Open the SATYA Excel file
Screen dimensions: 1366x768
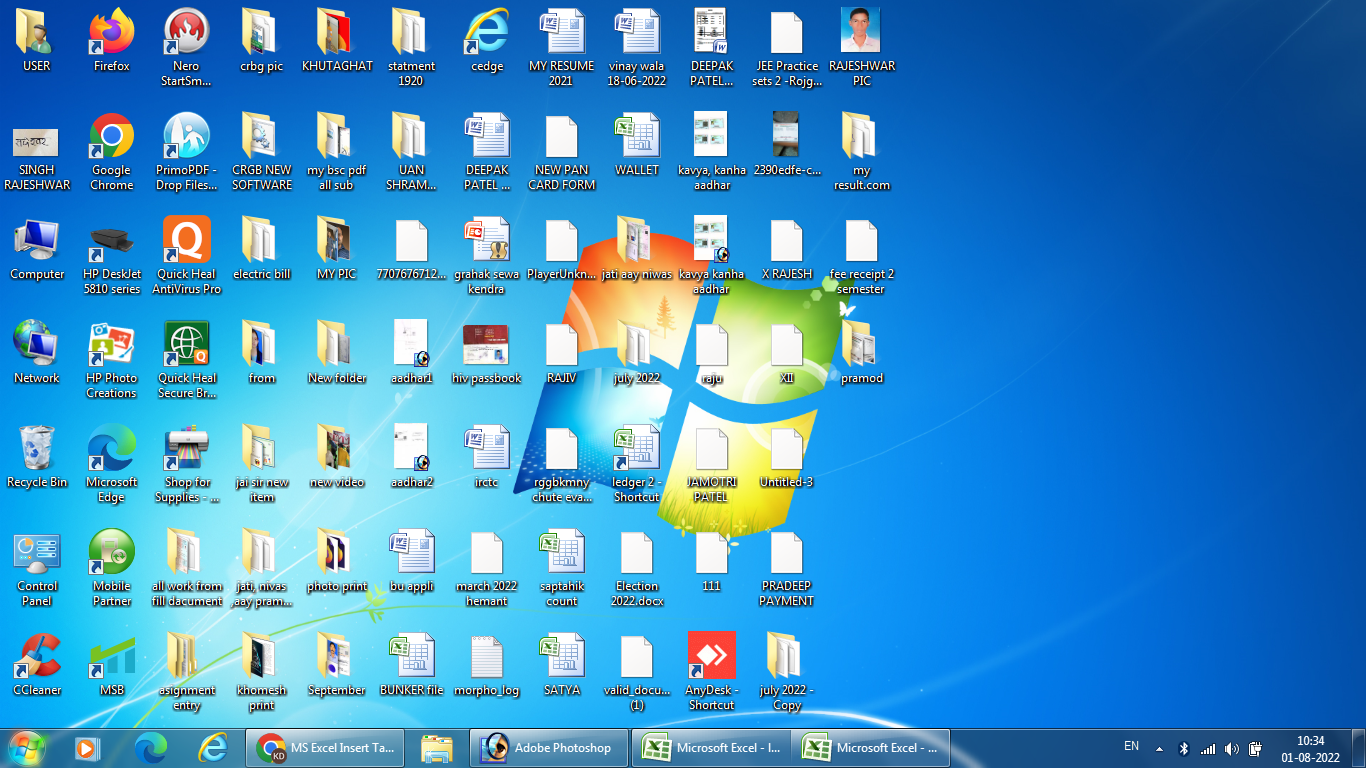pos(562,665)
